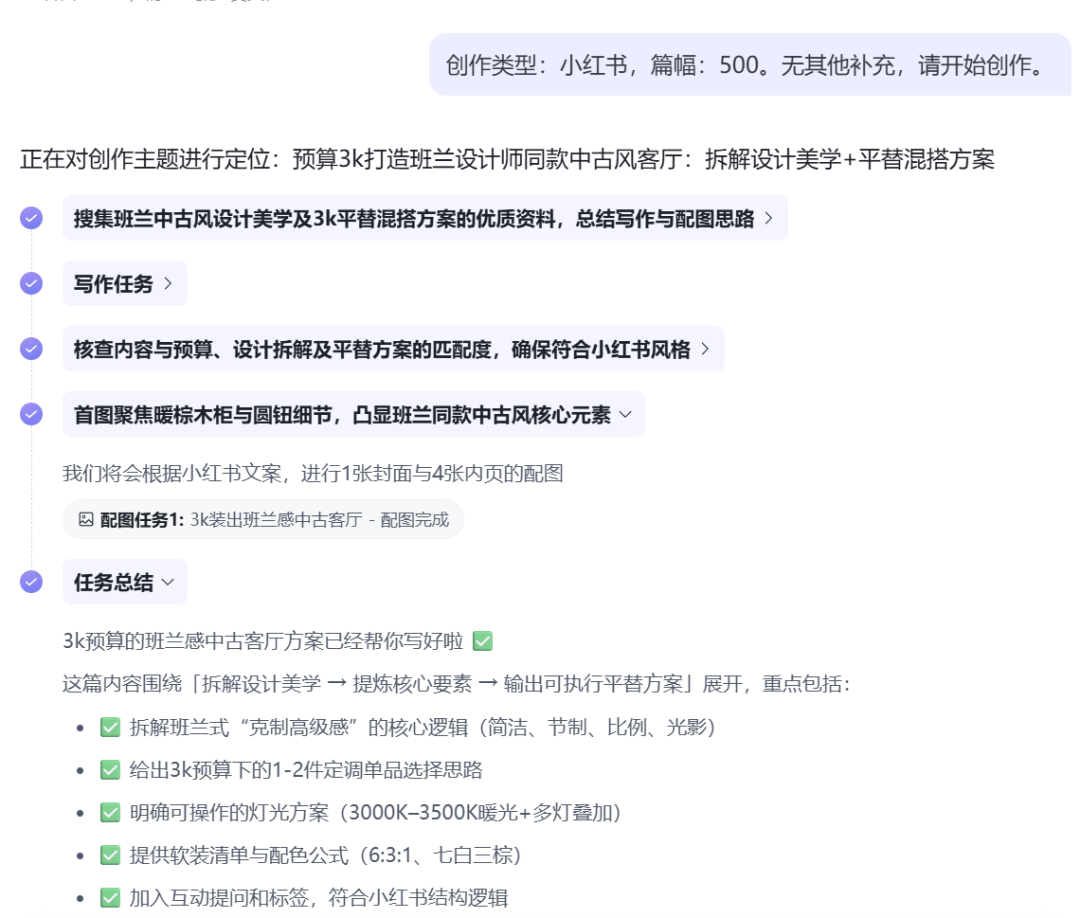Click the text 我们将会根据小红书文案
This screenshot has height=918, width=1080.
pos(313,473)
